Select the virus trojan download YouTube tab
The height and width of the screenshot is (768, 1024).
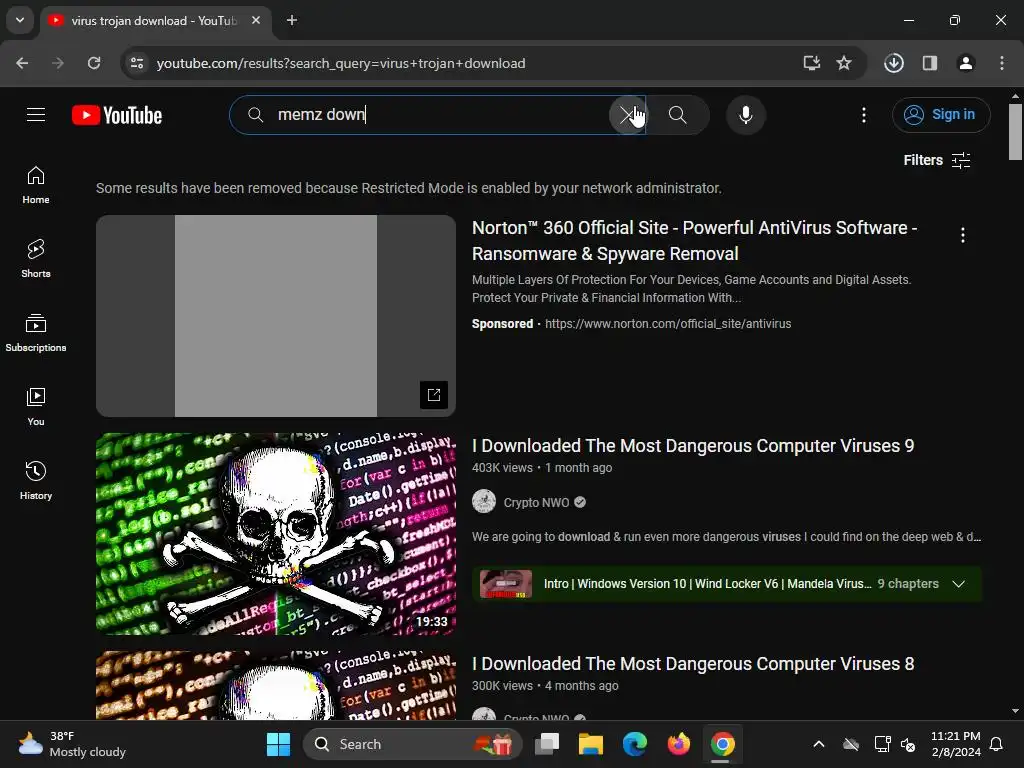[x=154, y=21]
